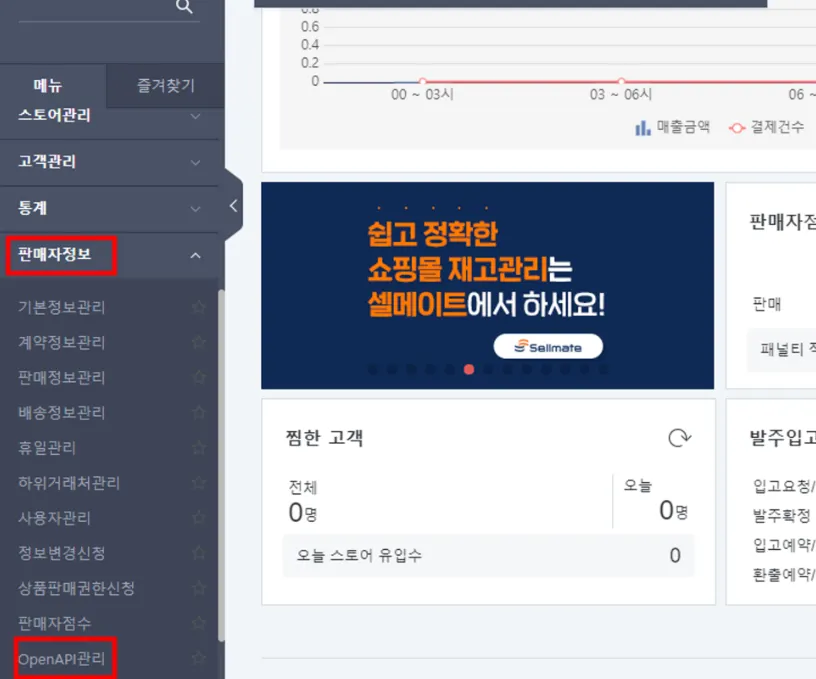The height and width of the screenshot is (679, 816).
Task: Click the 오늘 customer count
Action: [673, 510]
